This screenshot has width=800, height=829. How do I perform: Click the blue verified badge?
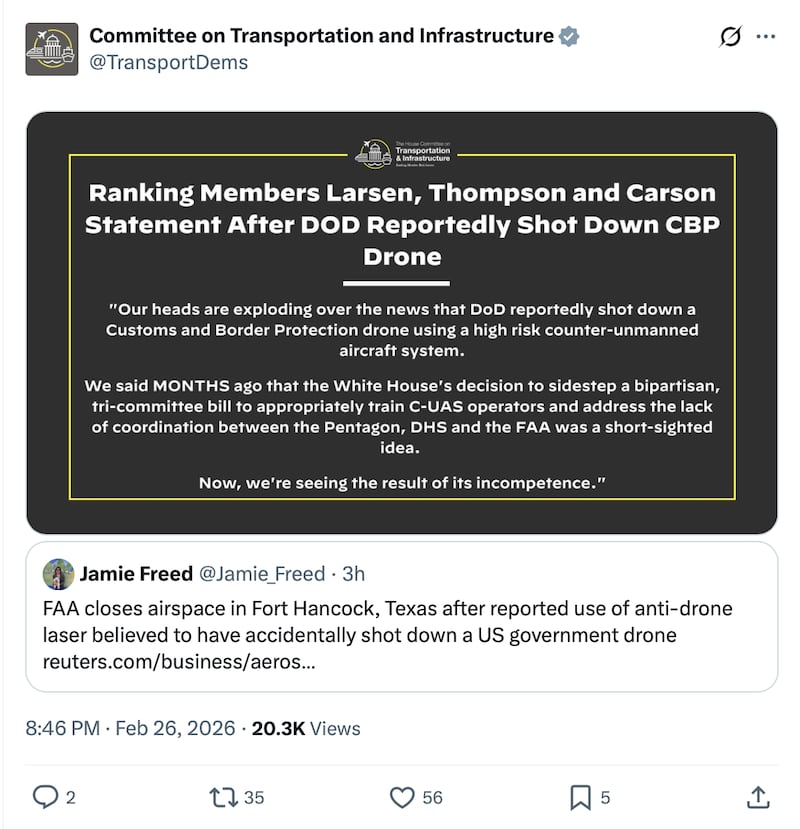(x=569, y=36)
